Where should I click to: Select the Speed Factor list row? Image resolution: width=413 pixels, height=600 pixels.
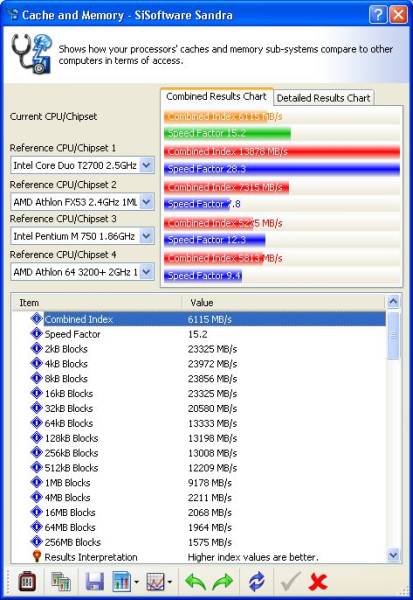click(x=199, y=334)
